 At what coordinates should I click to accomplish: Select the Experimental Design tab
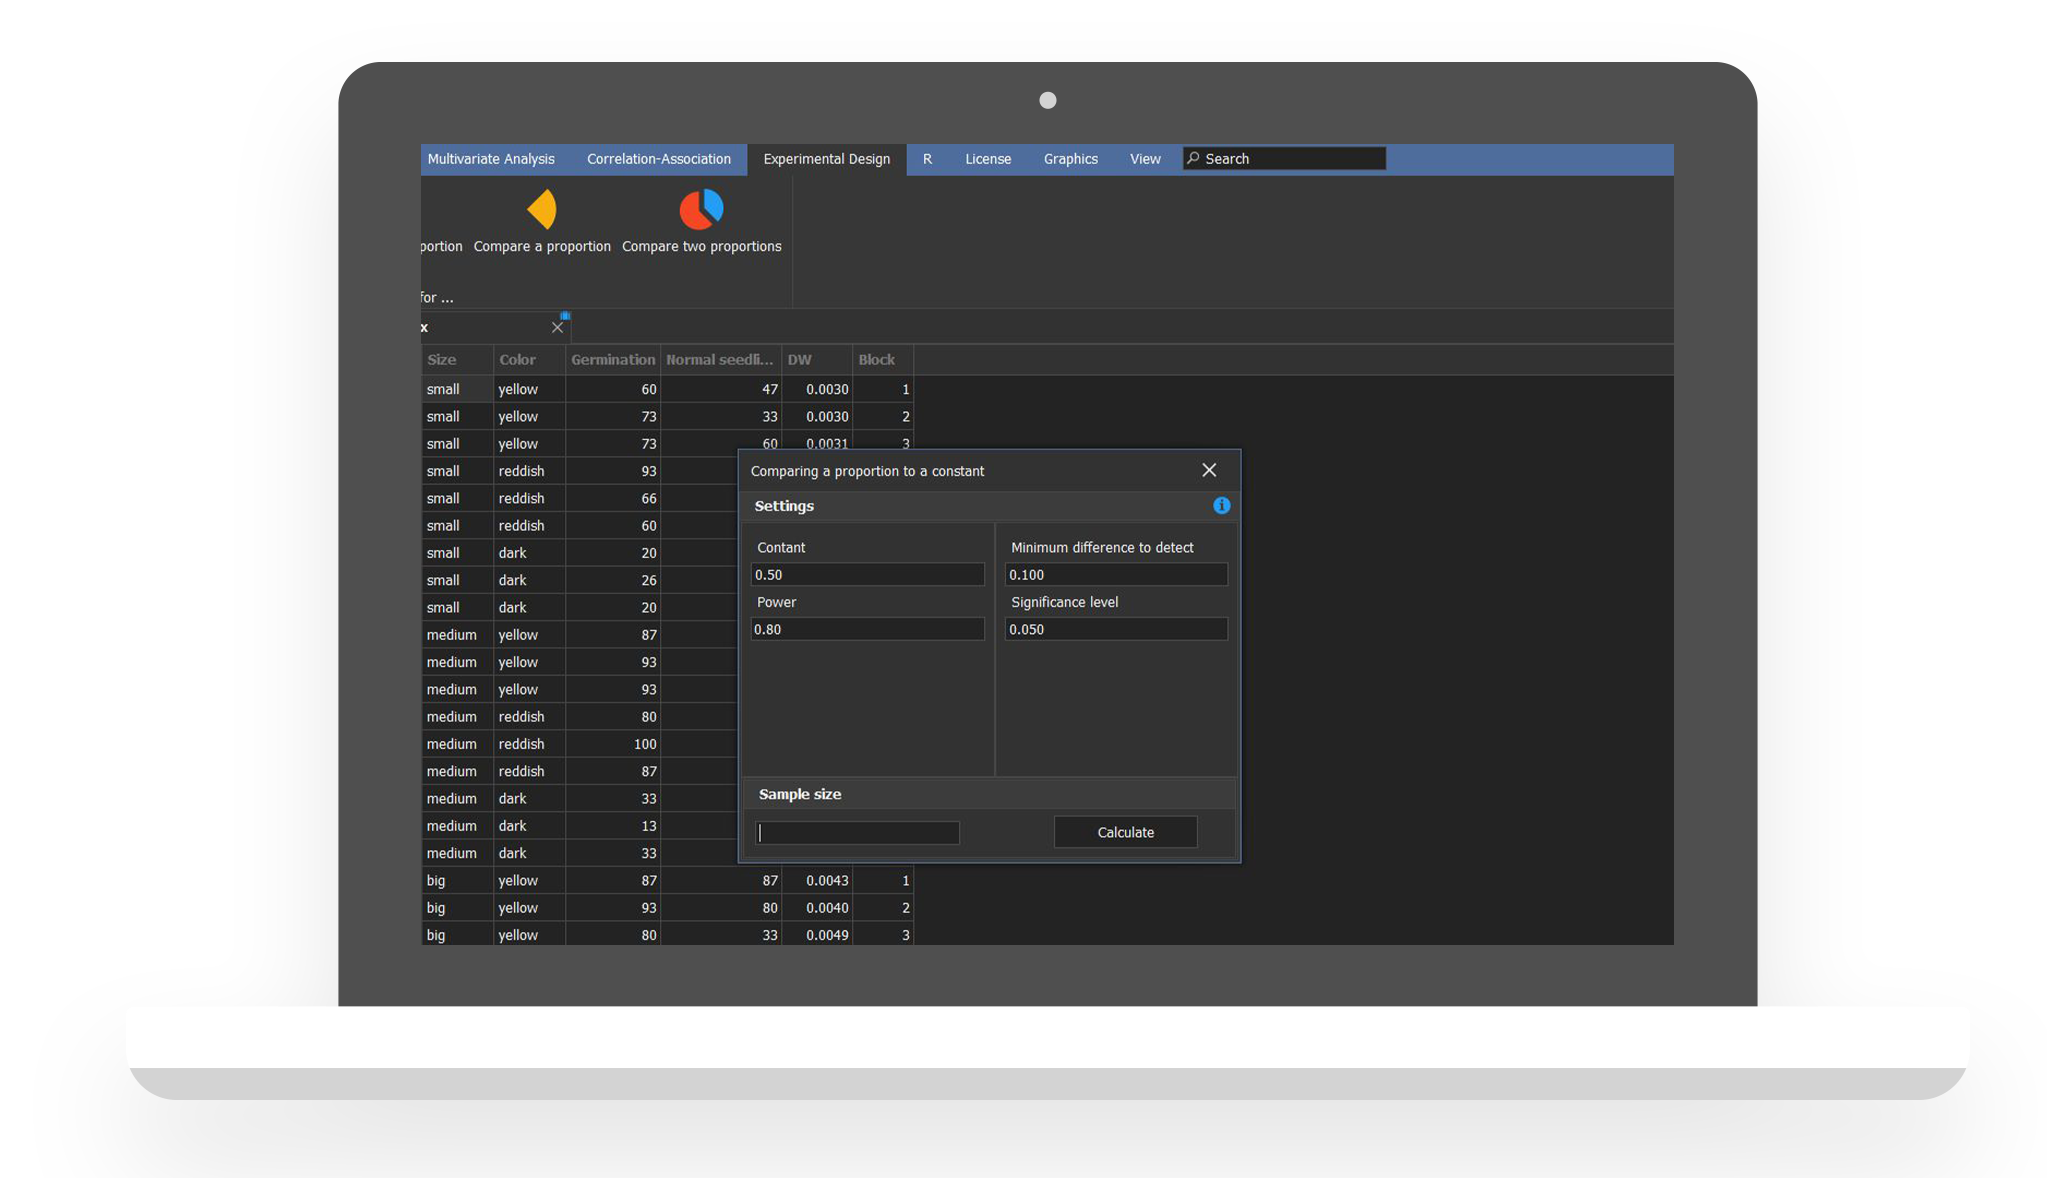pyautogui.click(x=826, y=159)
